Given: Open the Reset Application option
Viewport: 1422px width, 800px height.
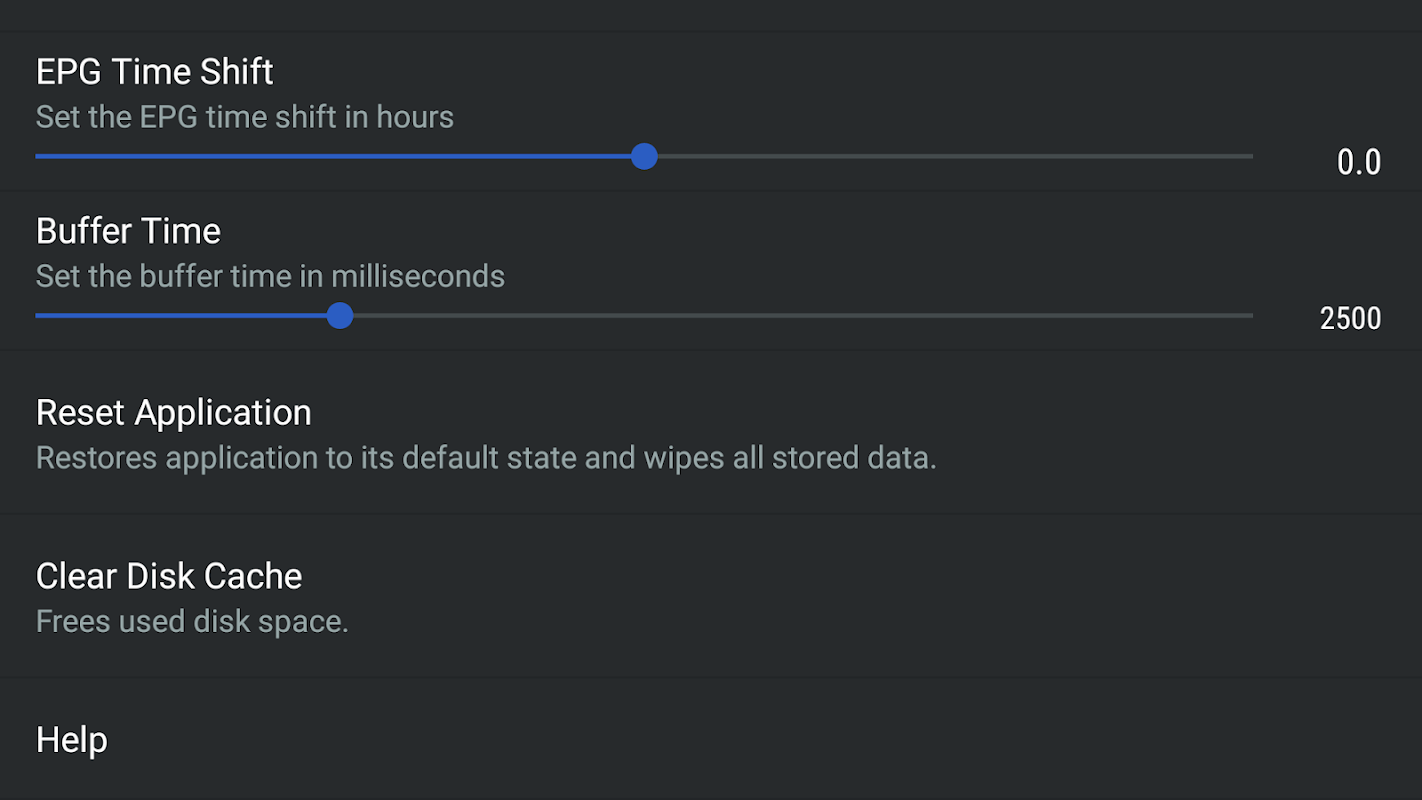Looking at the screenshot, I should click(174, 412).
